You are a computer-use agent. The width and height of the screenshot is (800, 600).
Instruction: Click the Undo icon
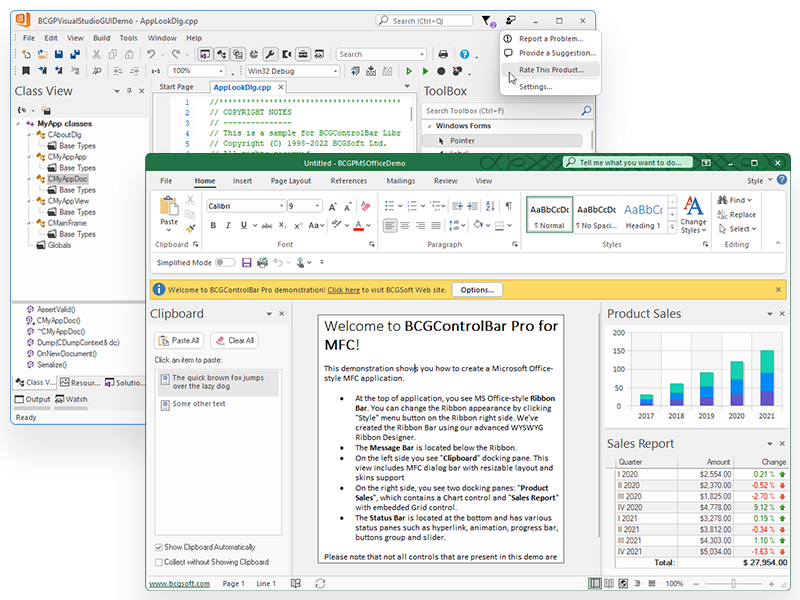pos(278,263)
